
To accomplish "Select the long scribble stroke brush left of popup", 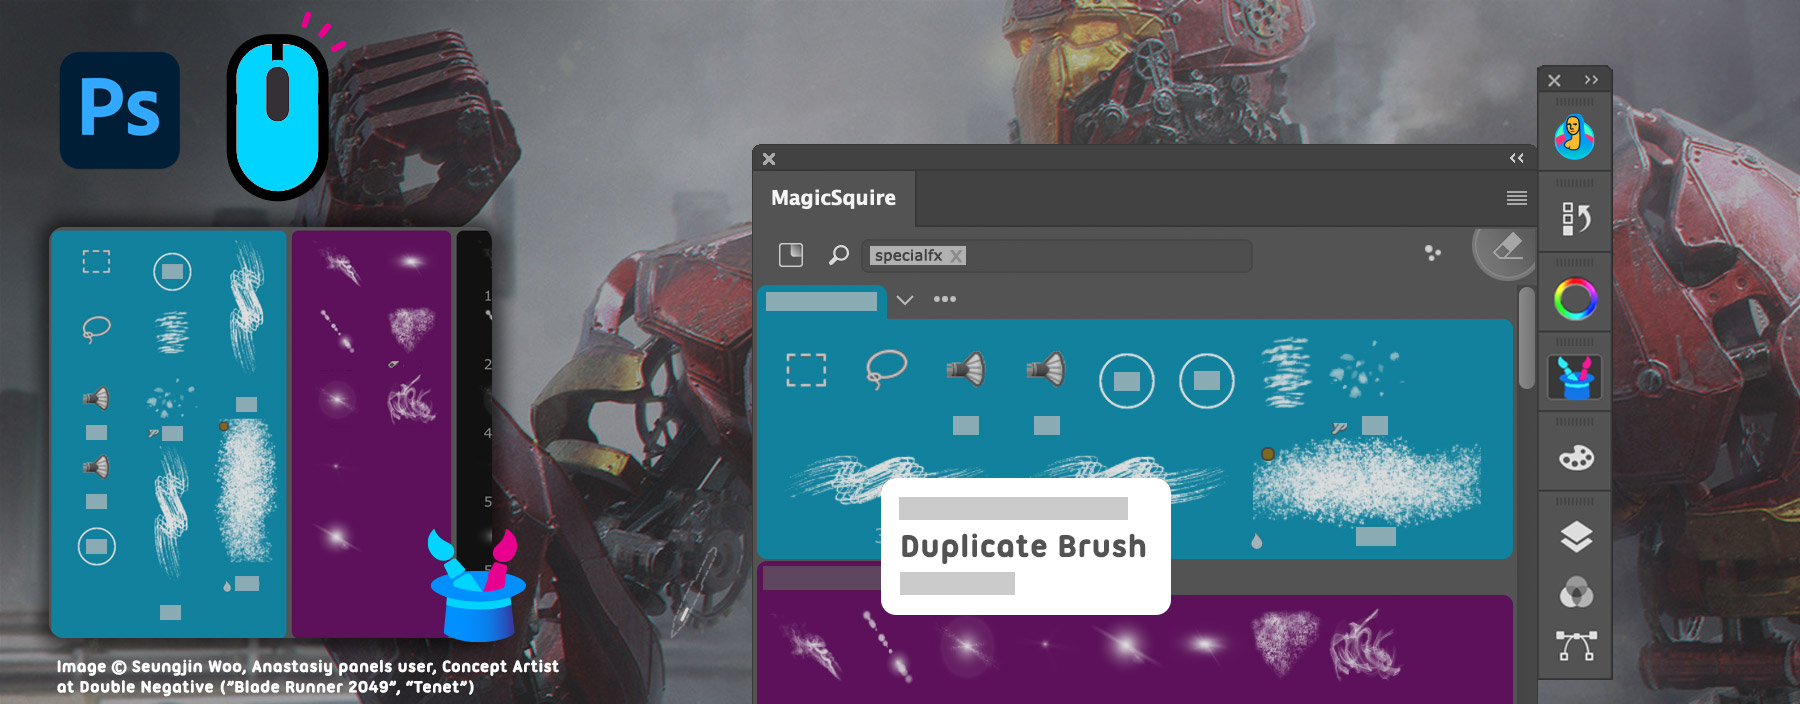I will (x=885, y=477).
